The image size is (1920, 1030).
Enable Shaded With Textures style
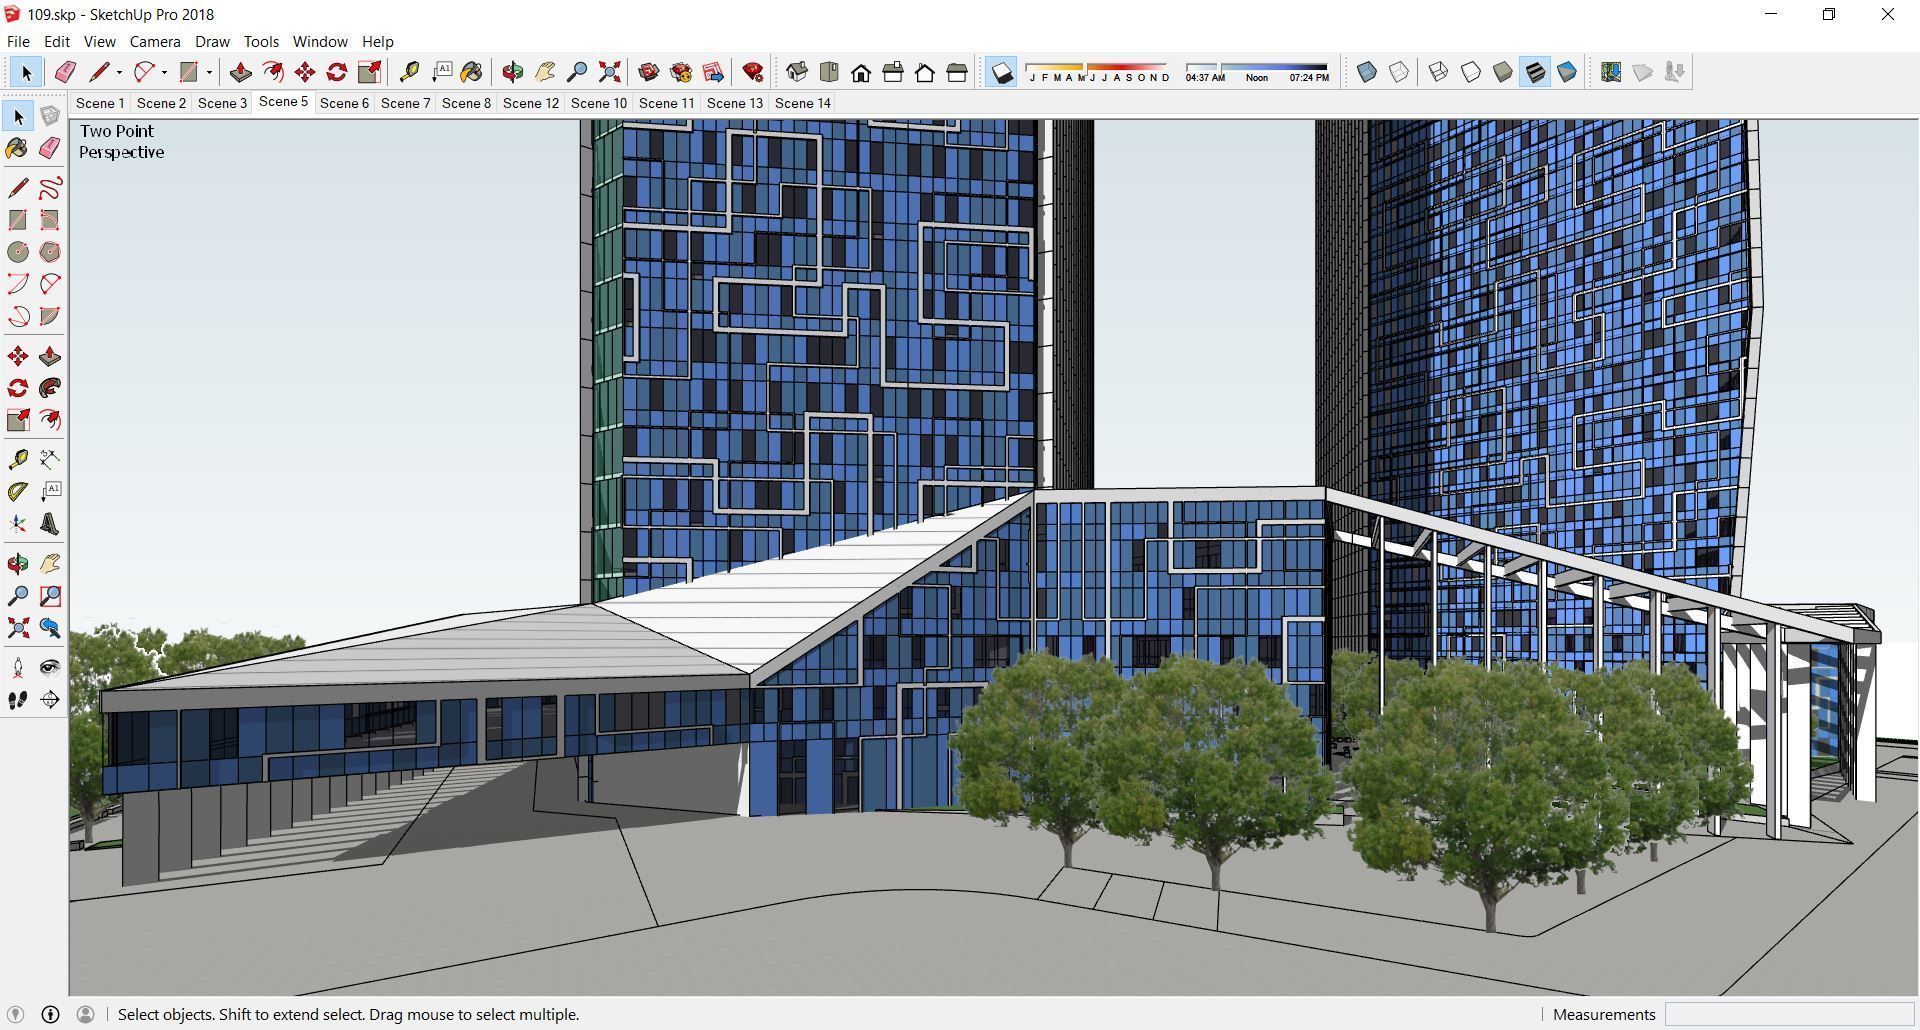coord(1535,72)
